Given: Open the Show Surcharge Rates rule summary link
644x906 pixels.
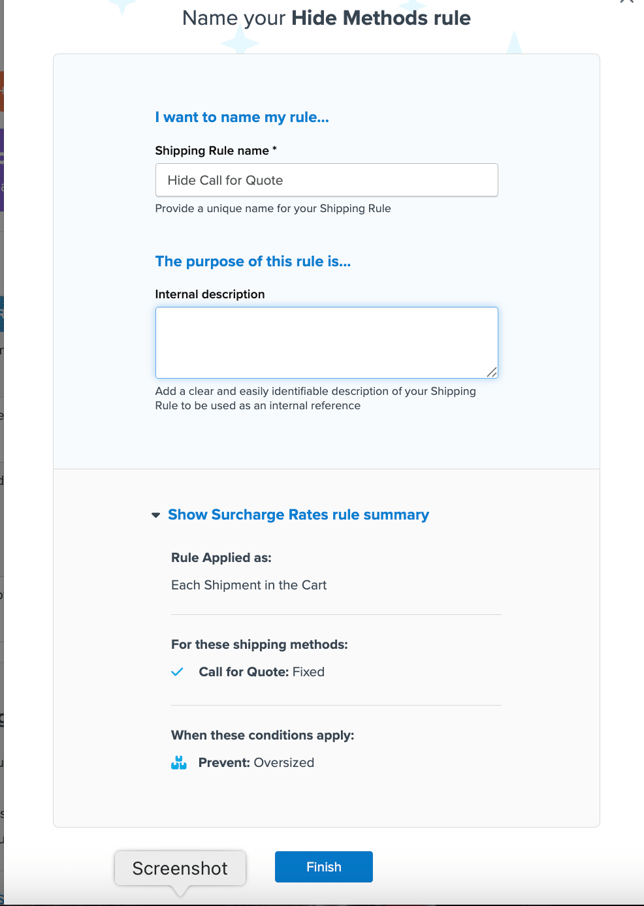Looking at the screenshot, I should [x=297, y=514].
